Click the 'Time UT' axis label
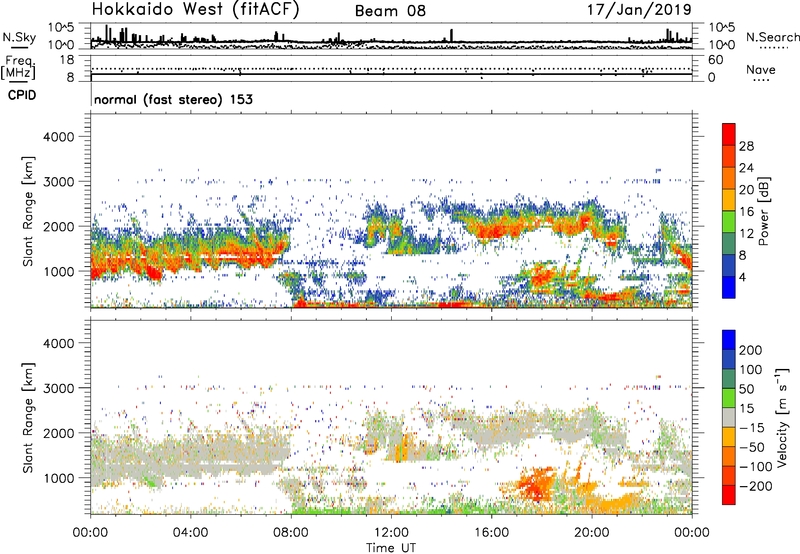Viewport: 800px width, 554px height. coord(391,548)
